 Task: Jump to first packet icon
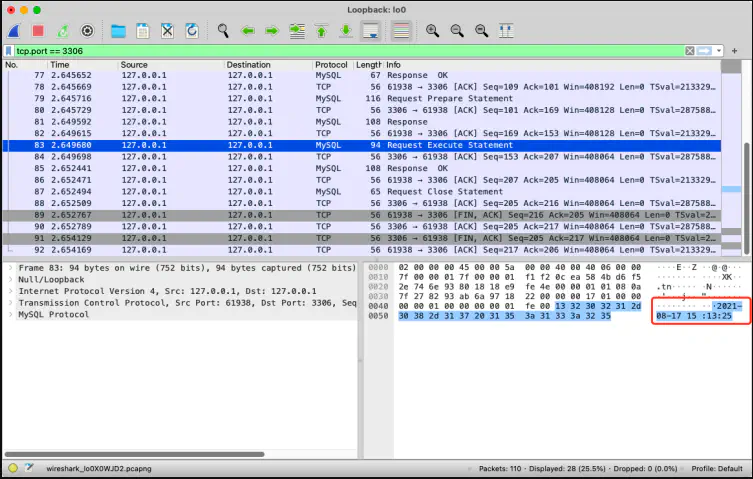[321, 31]
